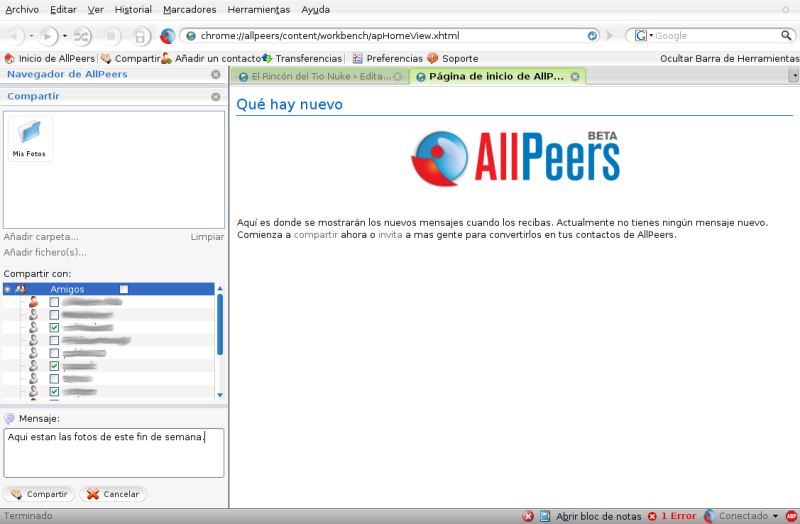This screenshot has width=800, height=524.
Task: Check the fourth contact's checkbox under Amigos
Action: (54, 340)
